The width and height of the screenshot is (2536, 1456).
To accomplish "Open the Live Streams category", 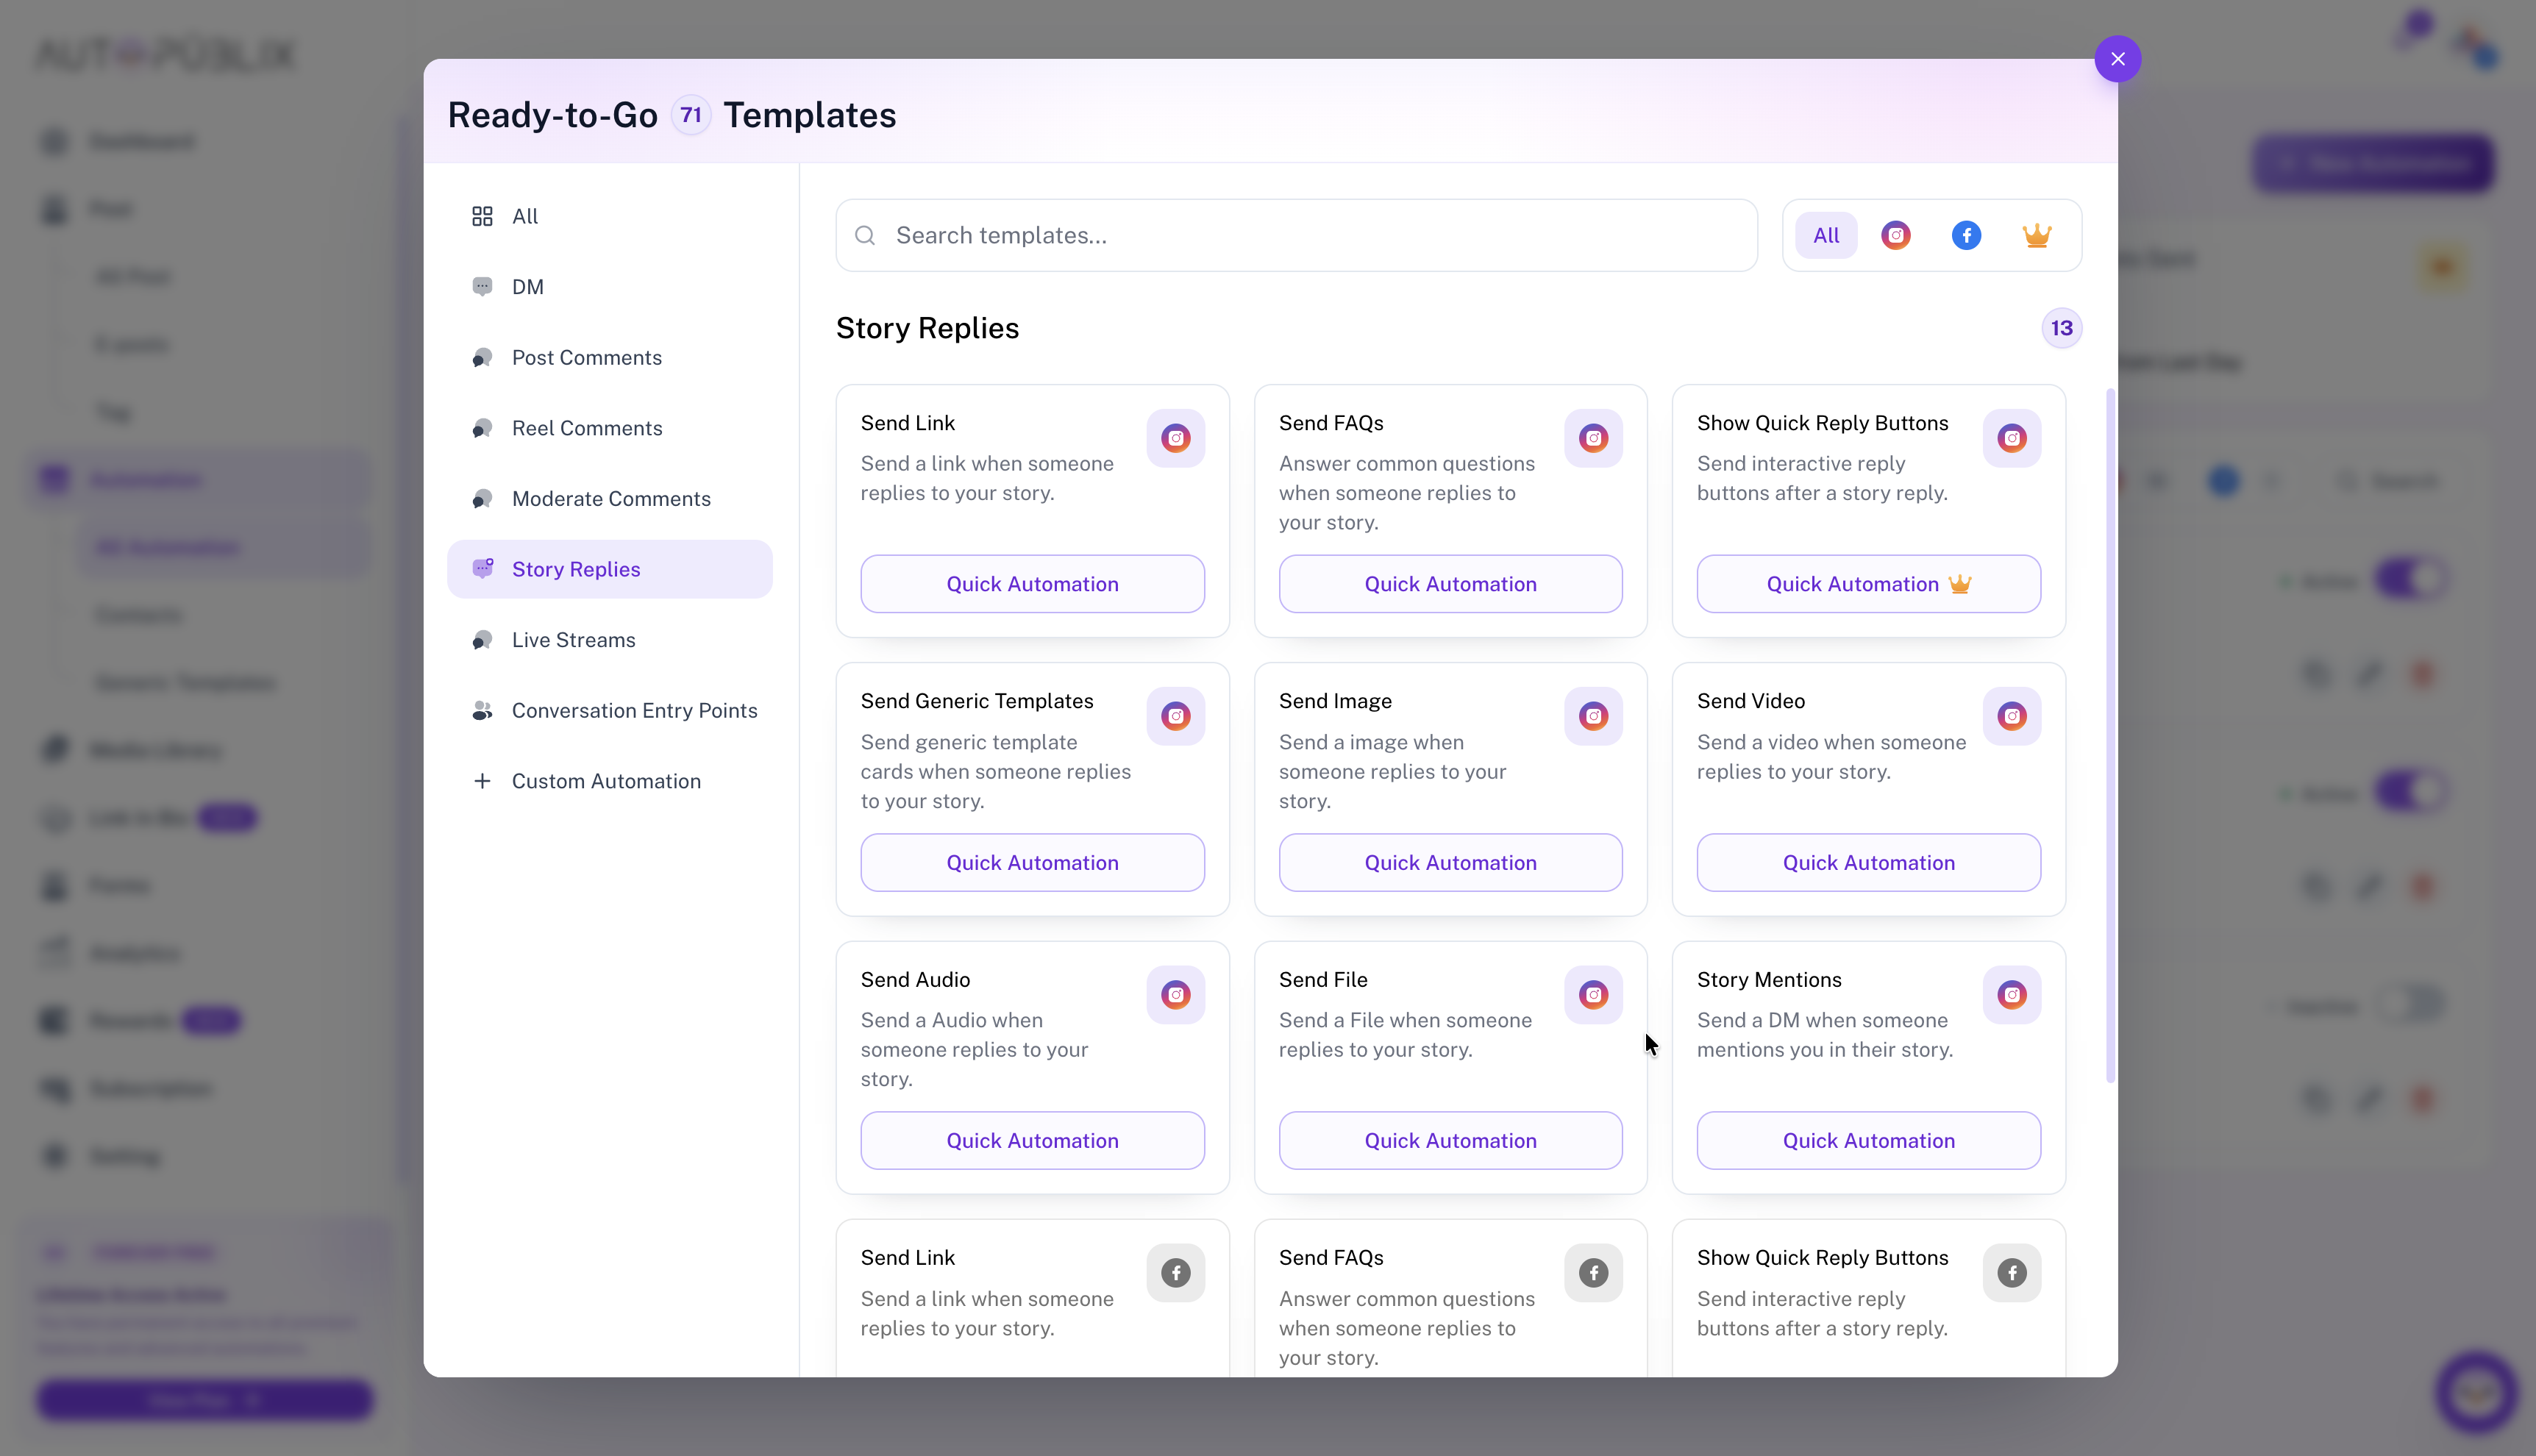I will pyautogui.click(x=609, y=640).
